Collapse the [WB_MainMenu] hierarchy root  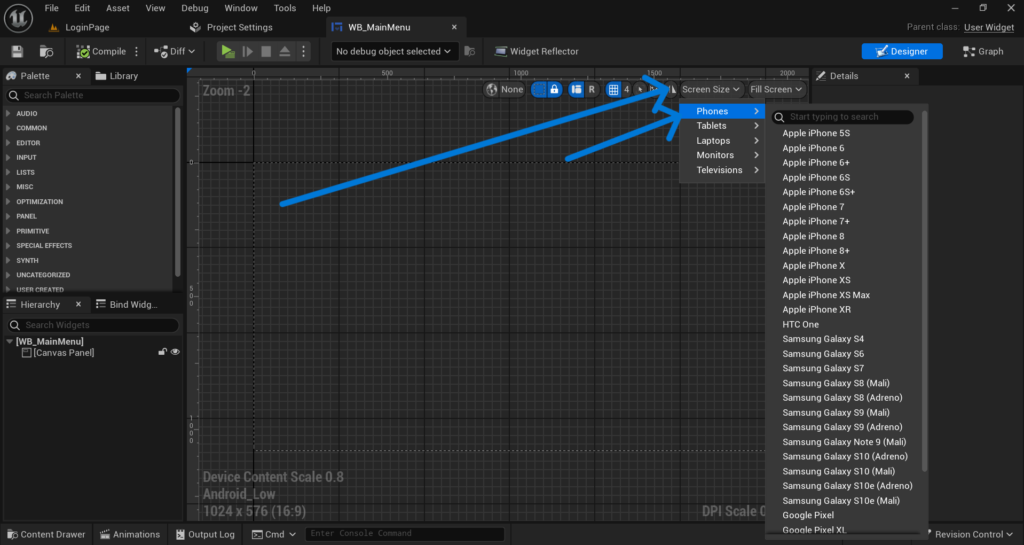9,341
